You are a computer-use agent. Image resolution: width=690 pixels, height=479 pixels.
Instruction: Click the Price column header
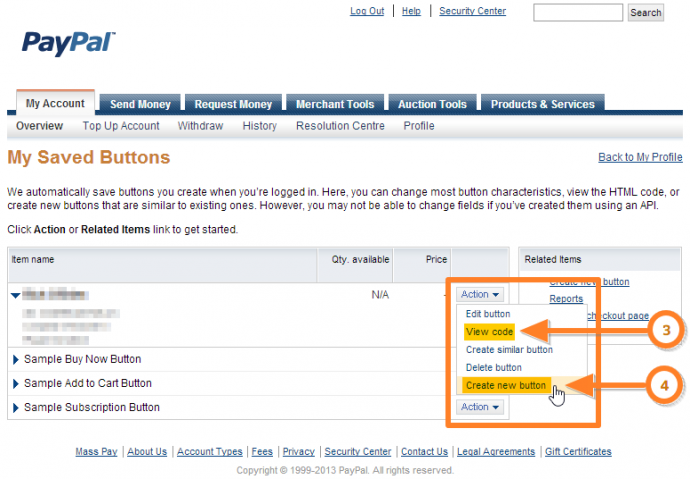422,264
